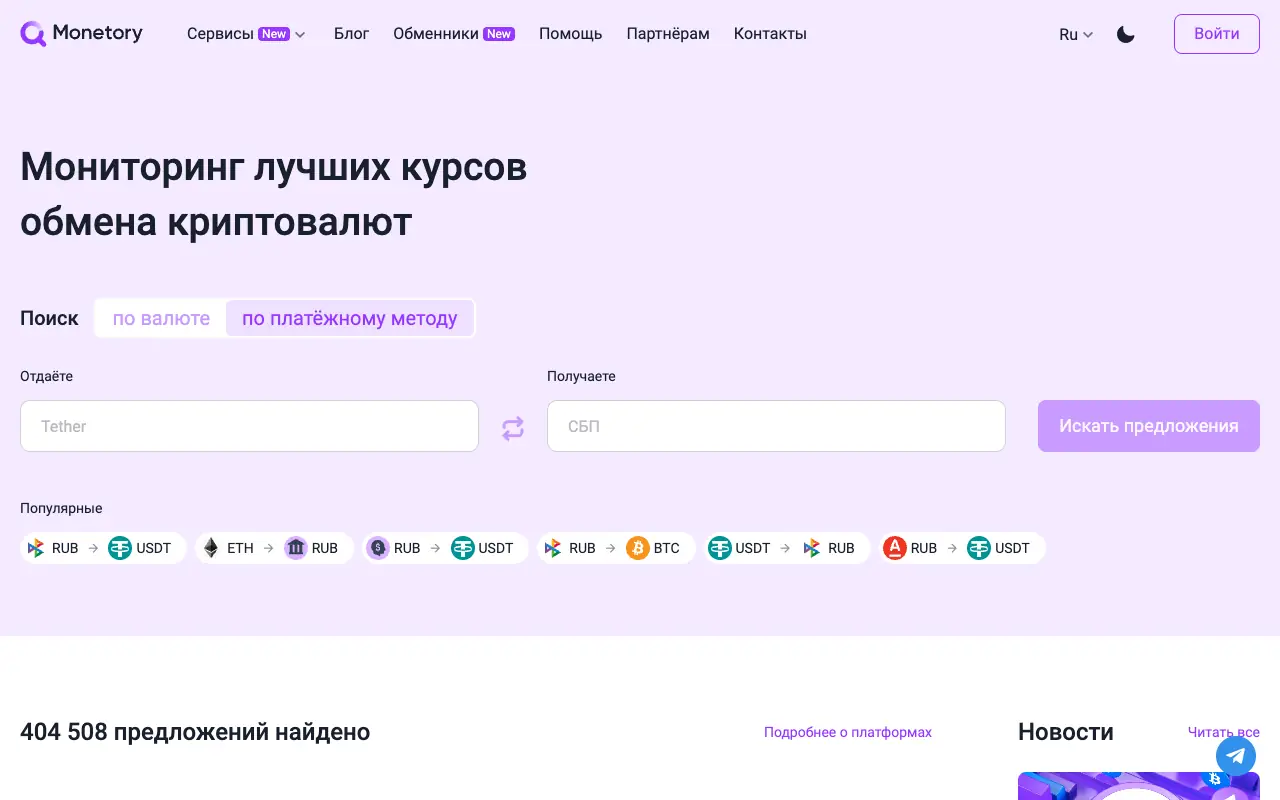Screen dimensions: 1280x800
Task: Open Контакты menu item
Action: (770, 34)
